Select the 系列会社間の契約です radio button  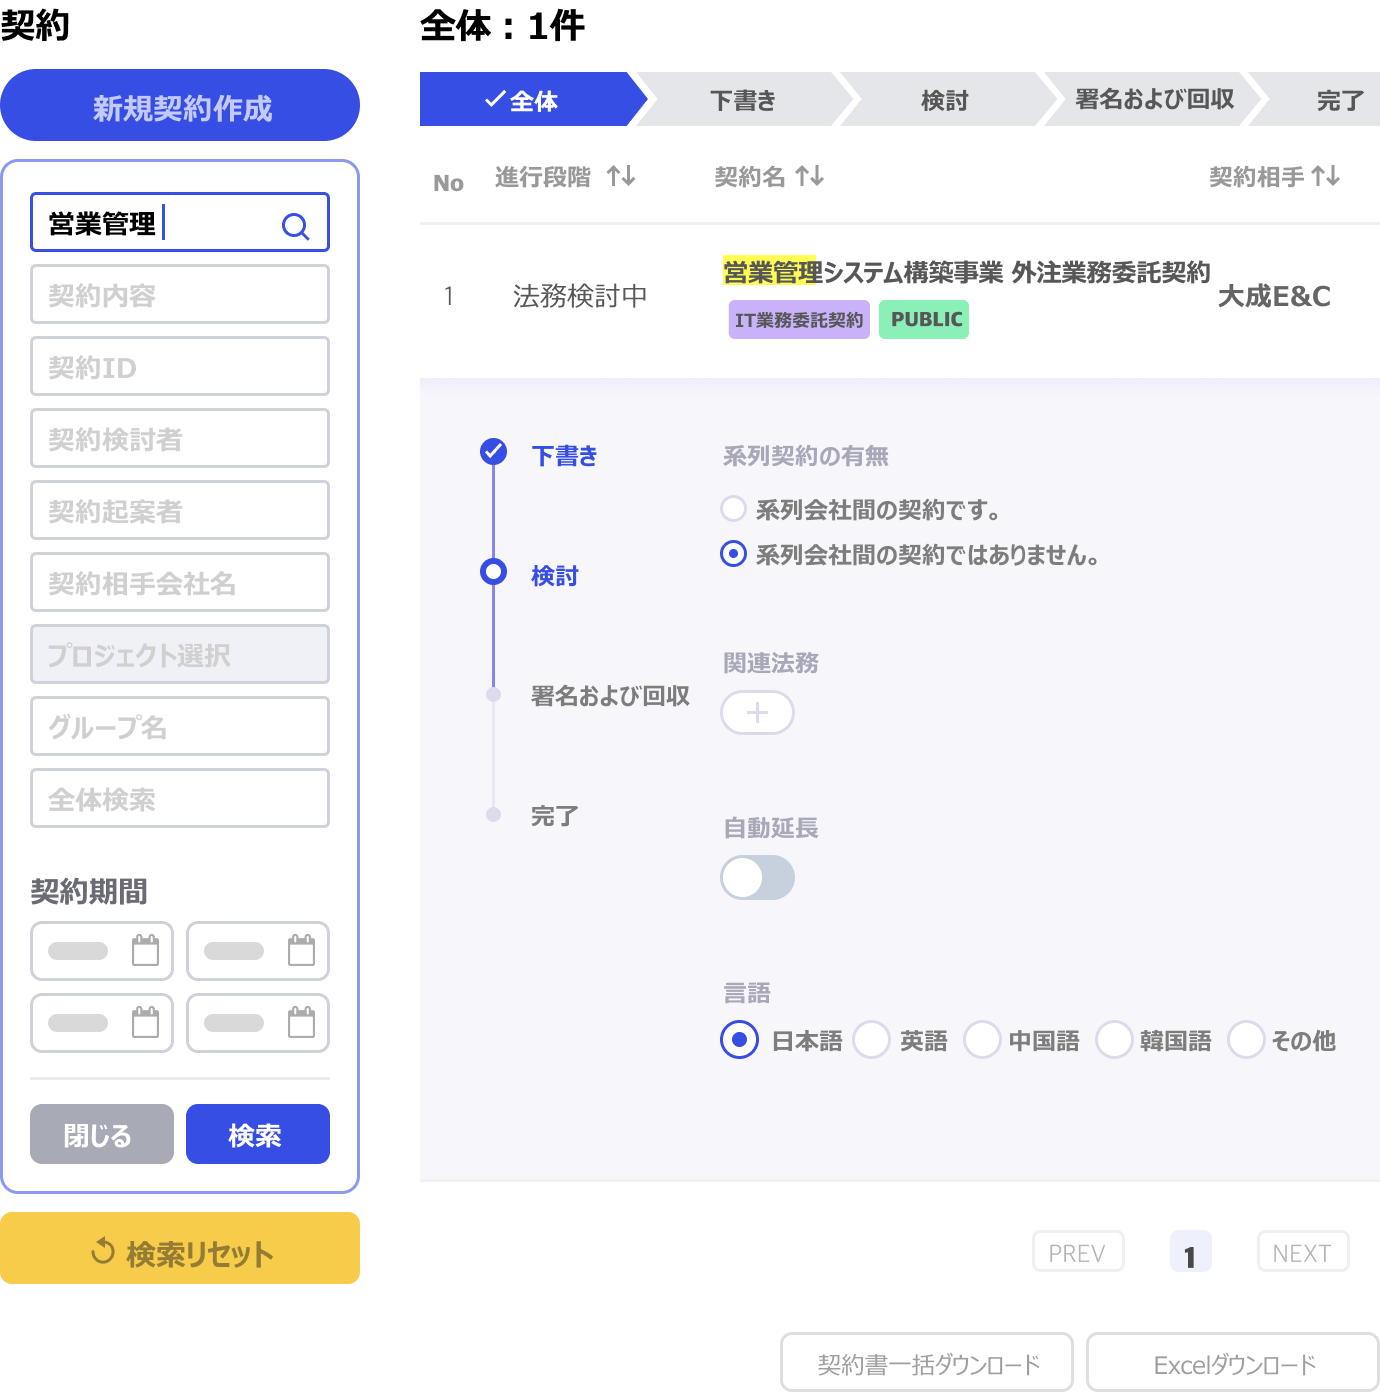coord(733,509)
